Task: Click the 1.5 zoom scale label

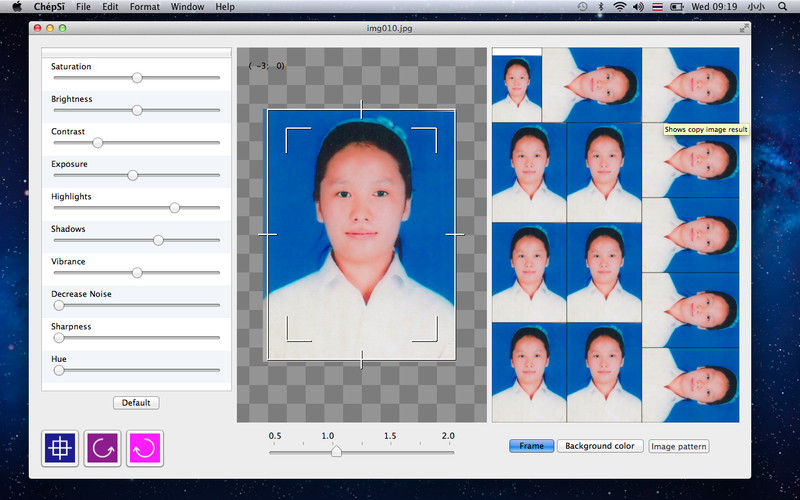Action: click(x=390, y=436)
